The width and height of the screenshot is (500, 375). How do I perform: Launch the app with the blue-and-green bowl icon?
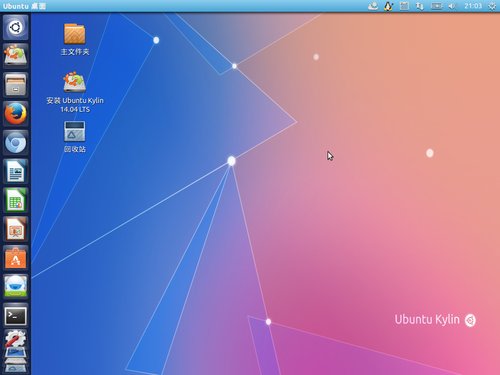[x=15, y=287]
